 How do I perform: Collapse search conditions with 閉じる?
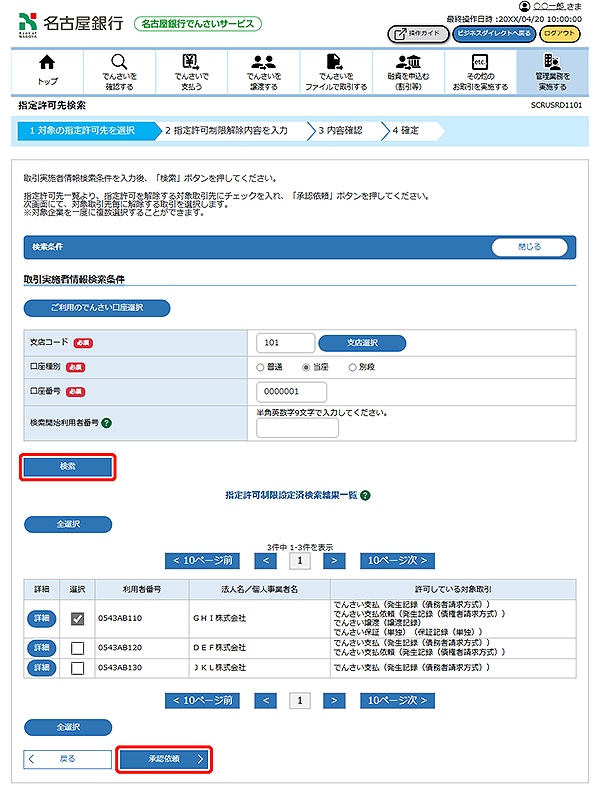coord(529,247)
